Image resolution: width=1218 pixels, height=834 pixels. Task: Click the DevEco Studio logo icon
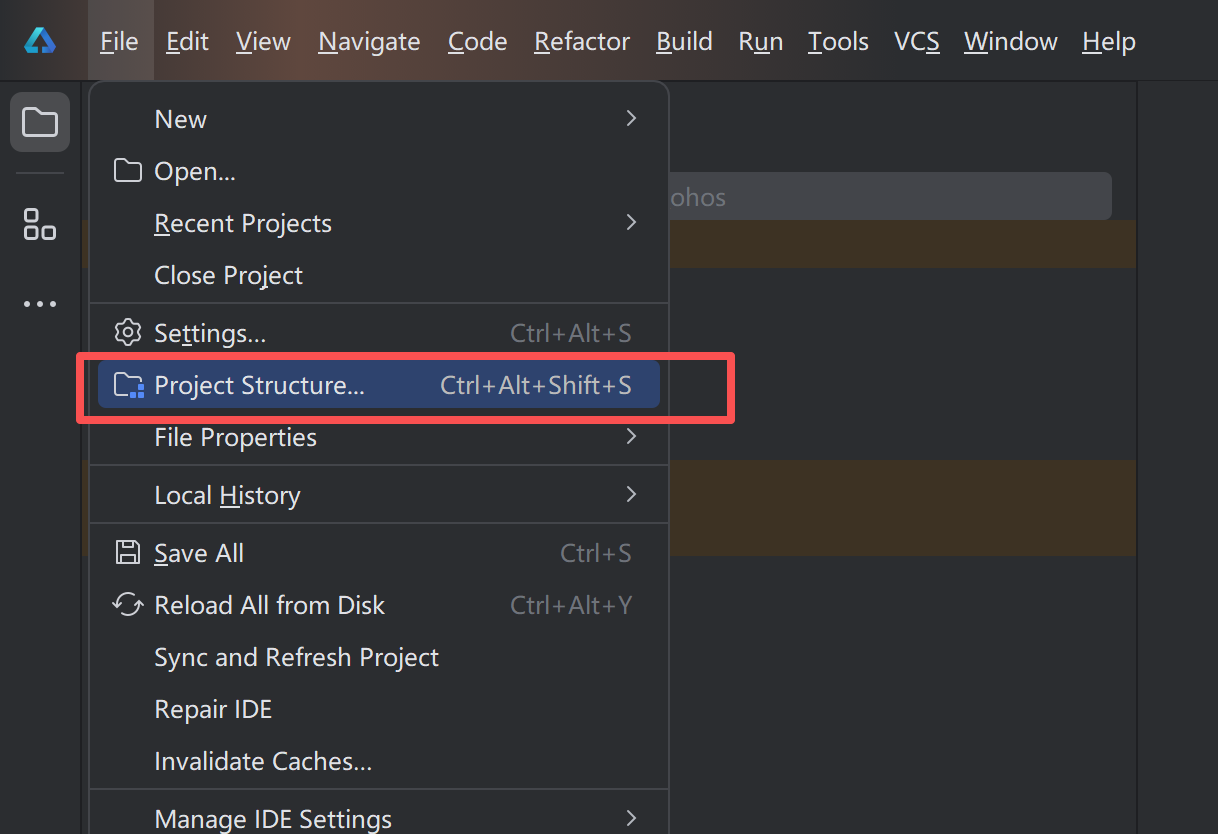tap(40, 41)
